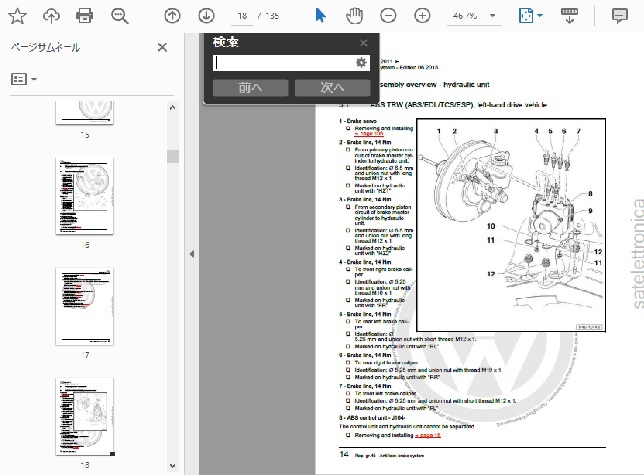Click the page number field in toolbar
This screenshot has height=475, width=644.
[242, 16]
